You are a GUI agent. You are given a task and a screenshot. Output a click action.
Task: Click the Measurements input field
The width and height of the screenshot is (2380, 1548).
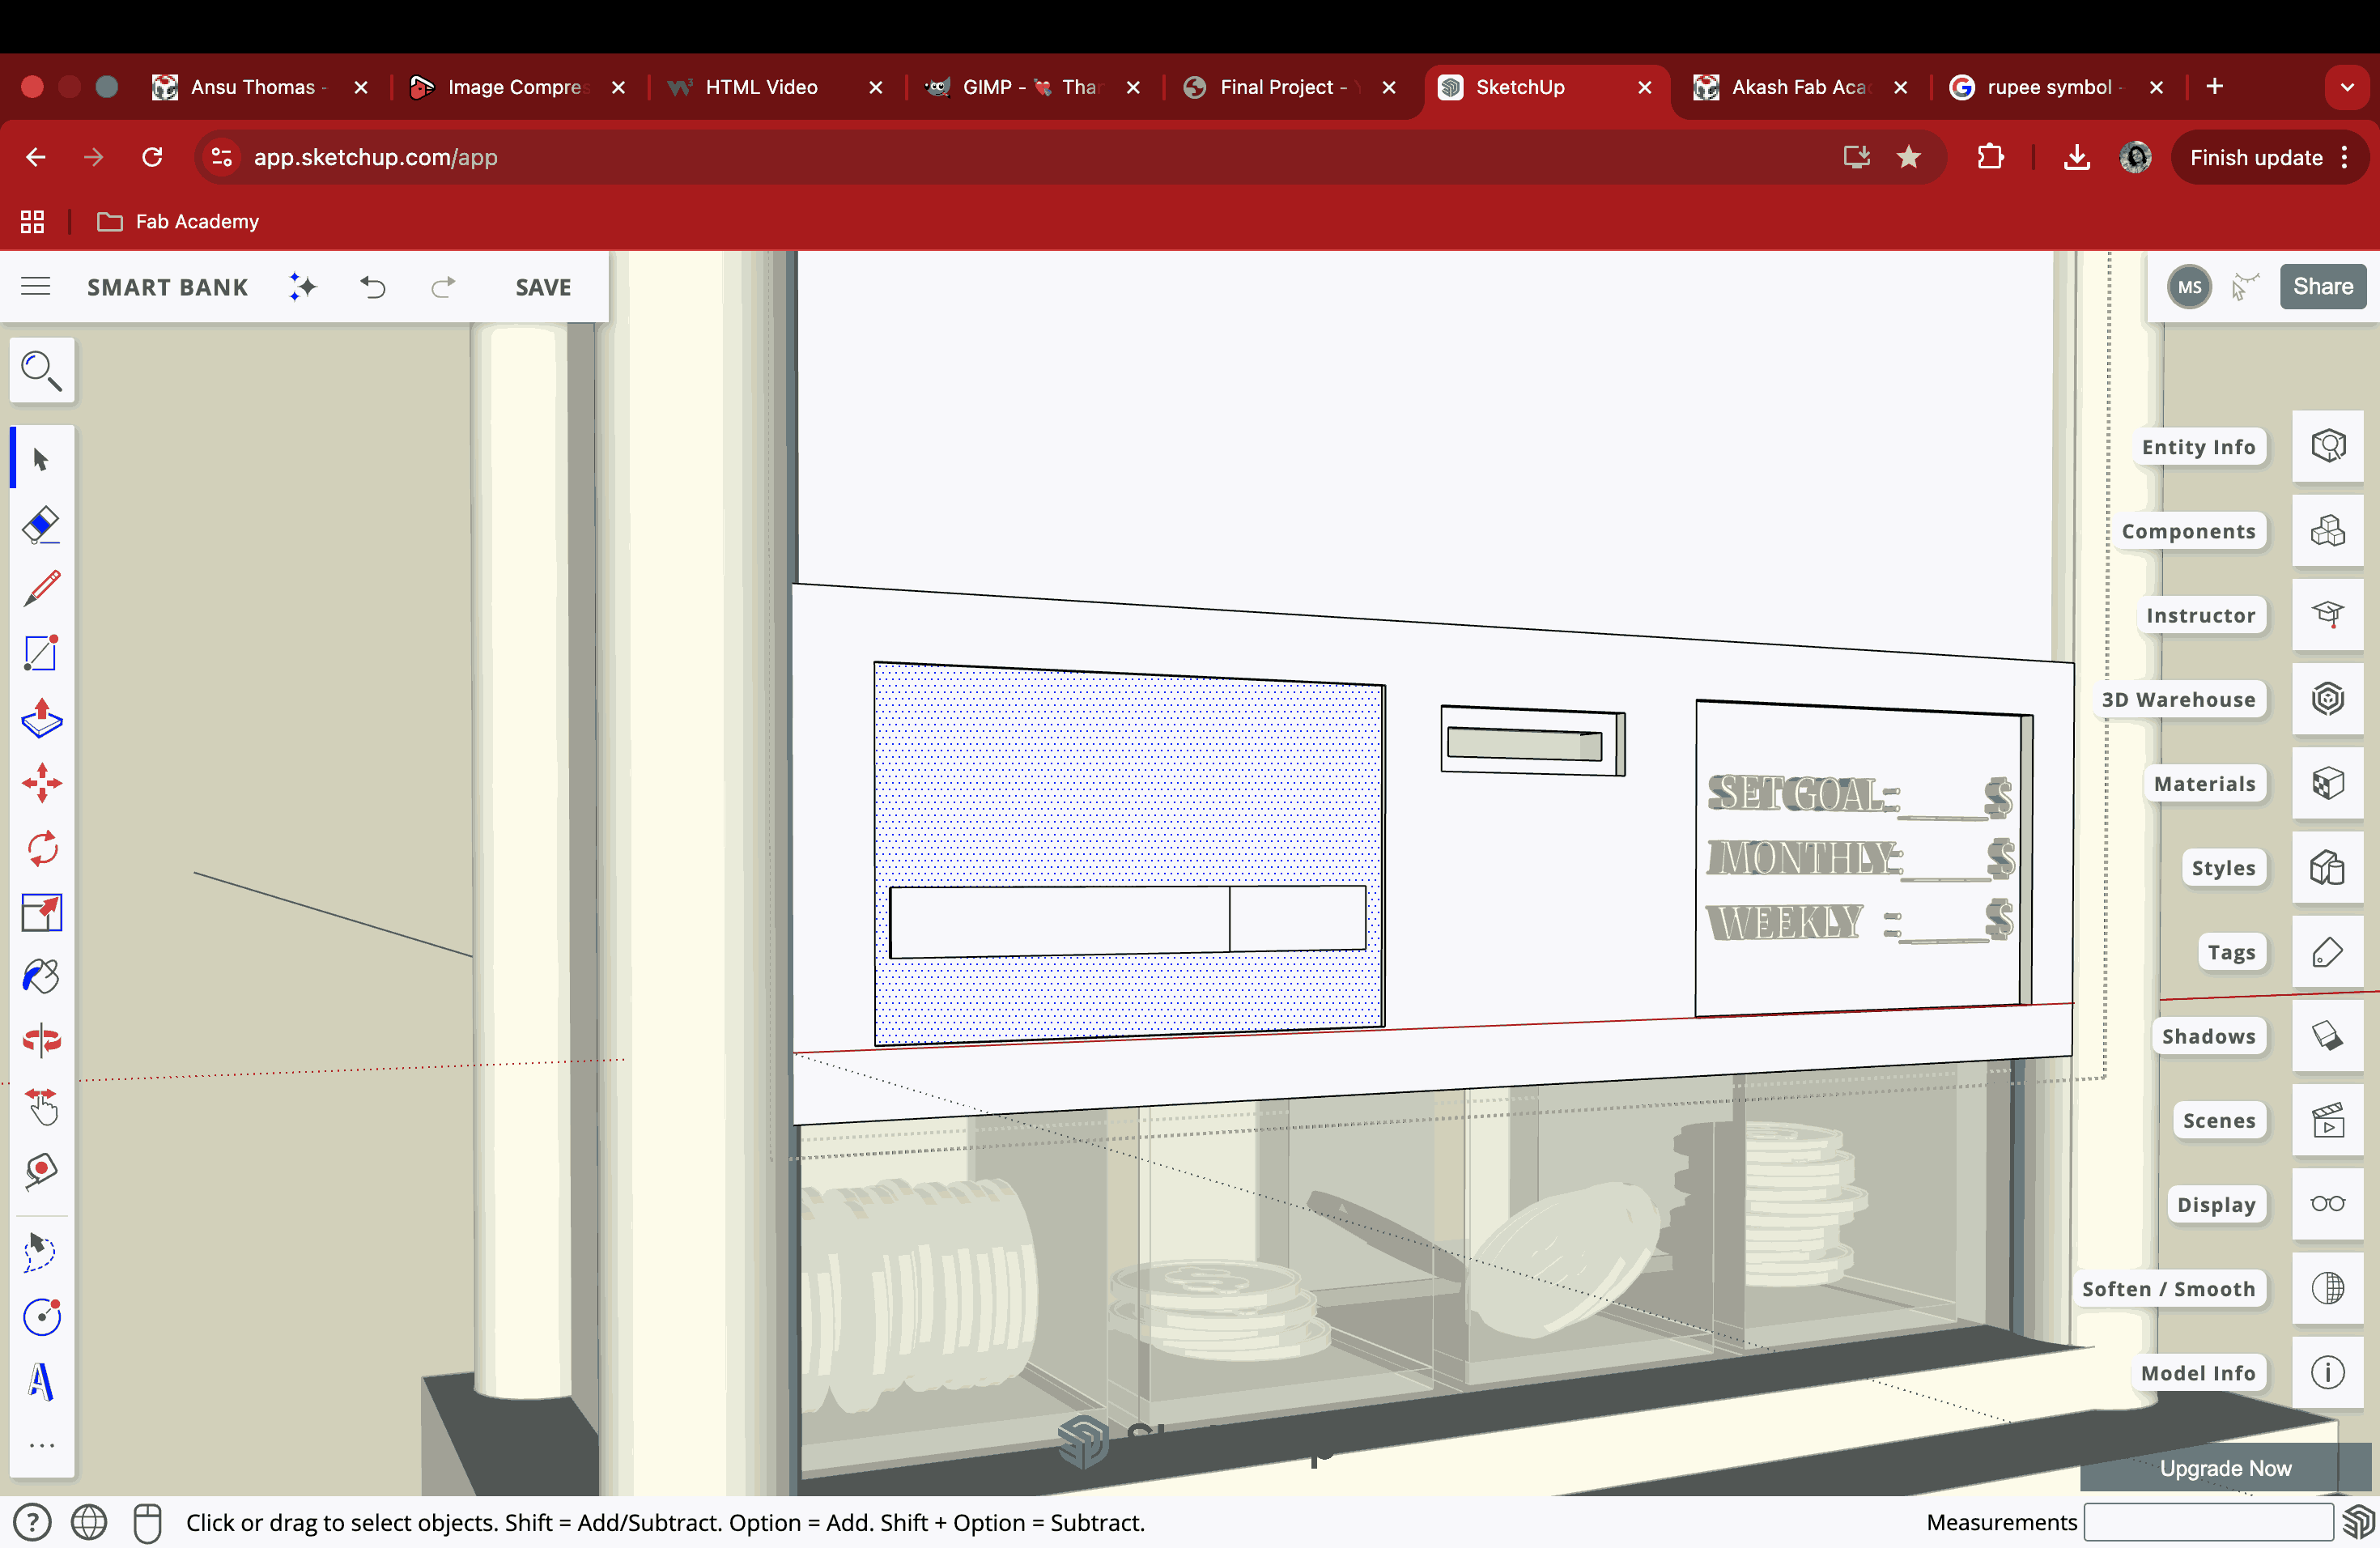coord(2208,1522)
